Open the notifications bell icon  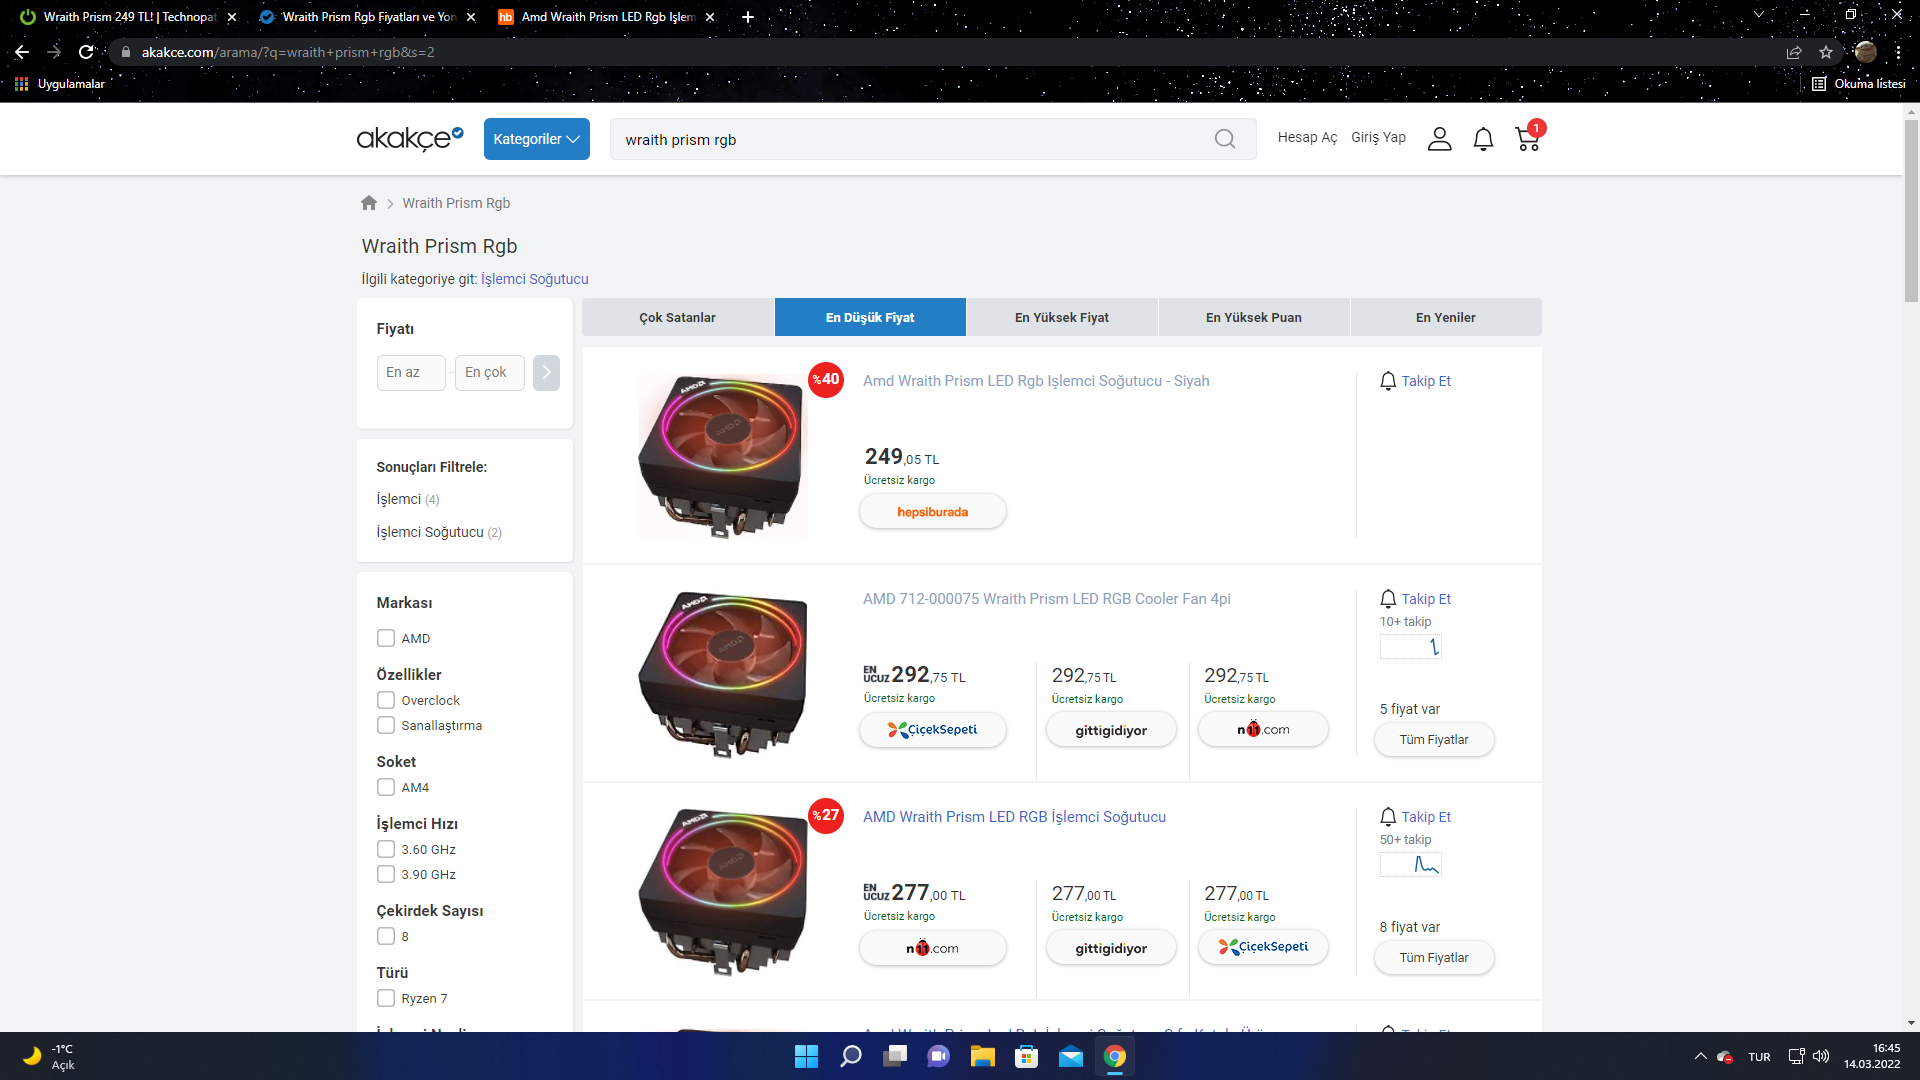tap(1483, 139)
